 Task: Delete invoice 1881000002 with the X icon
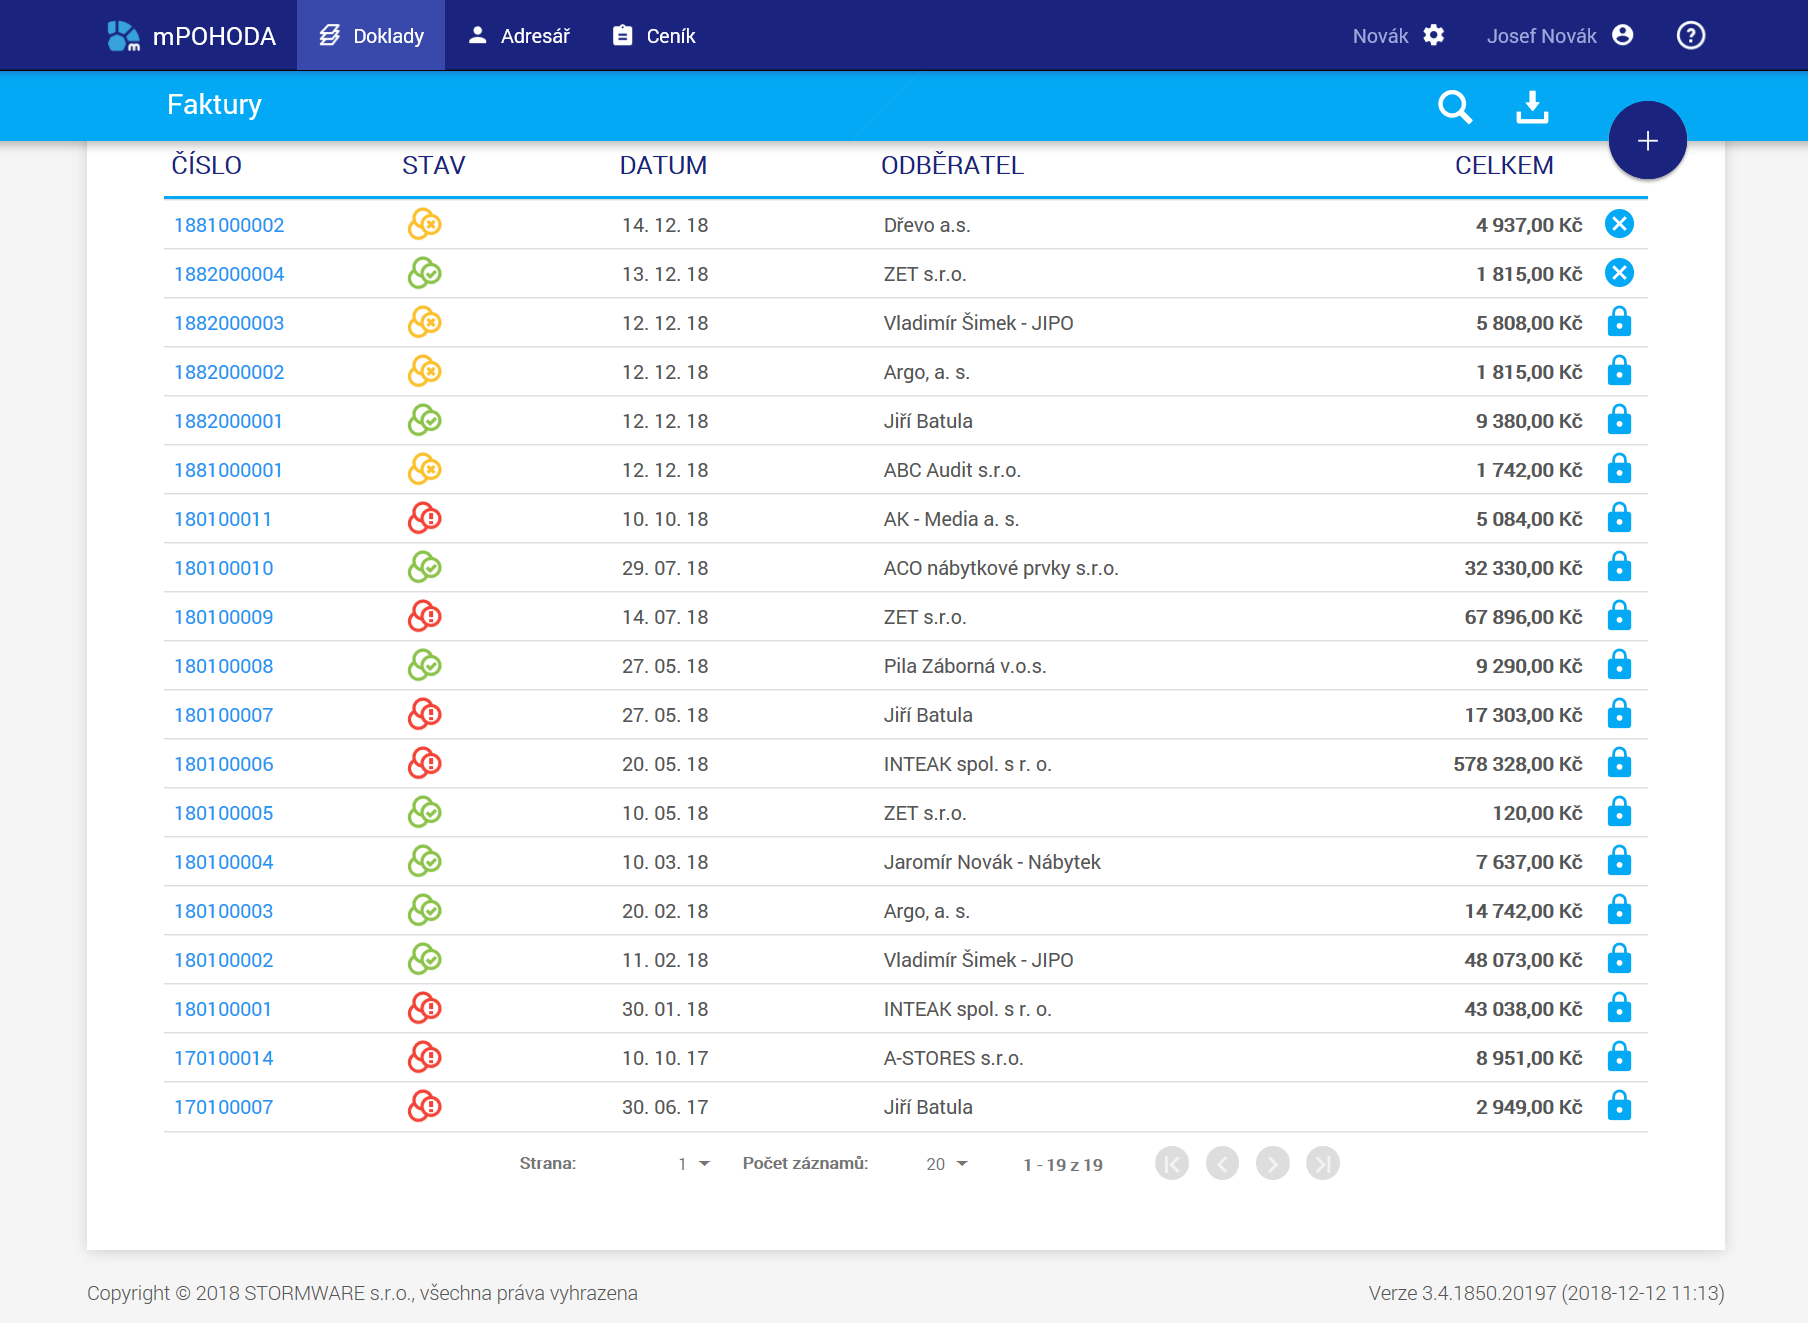[x=1619, y=224]
